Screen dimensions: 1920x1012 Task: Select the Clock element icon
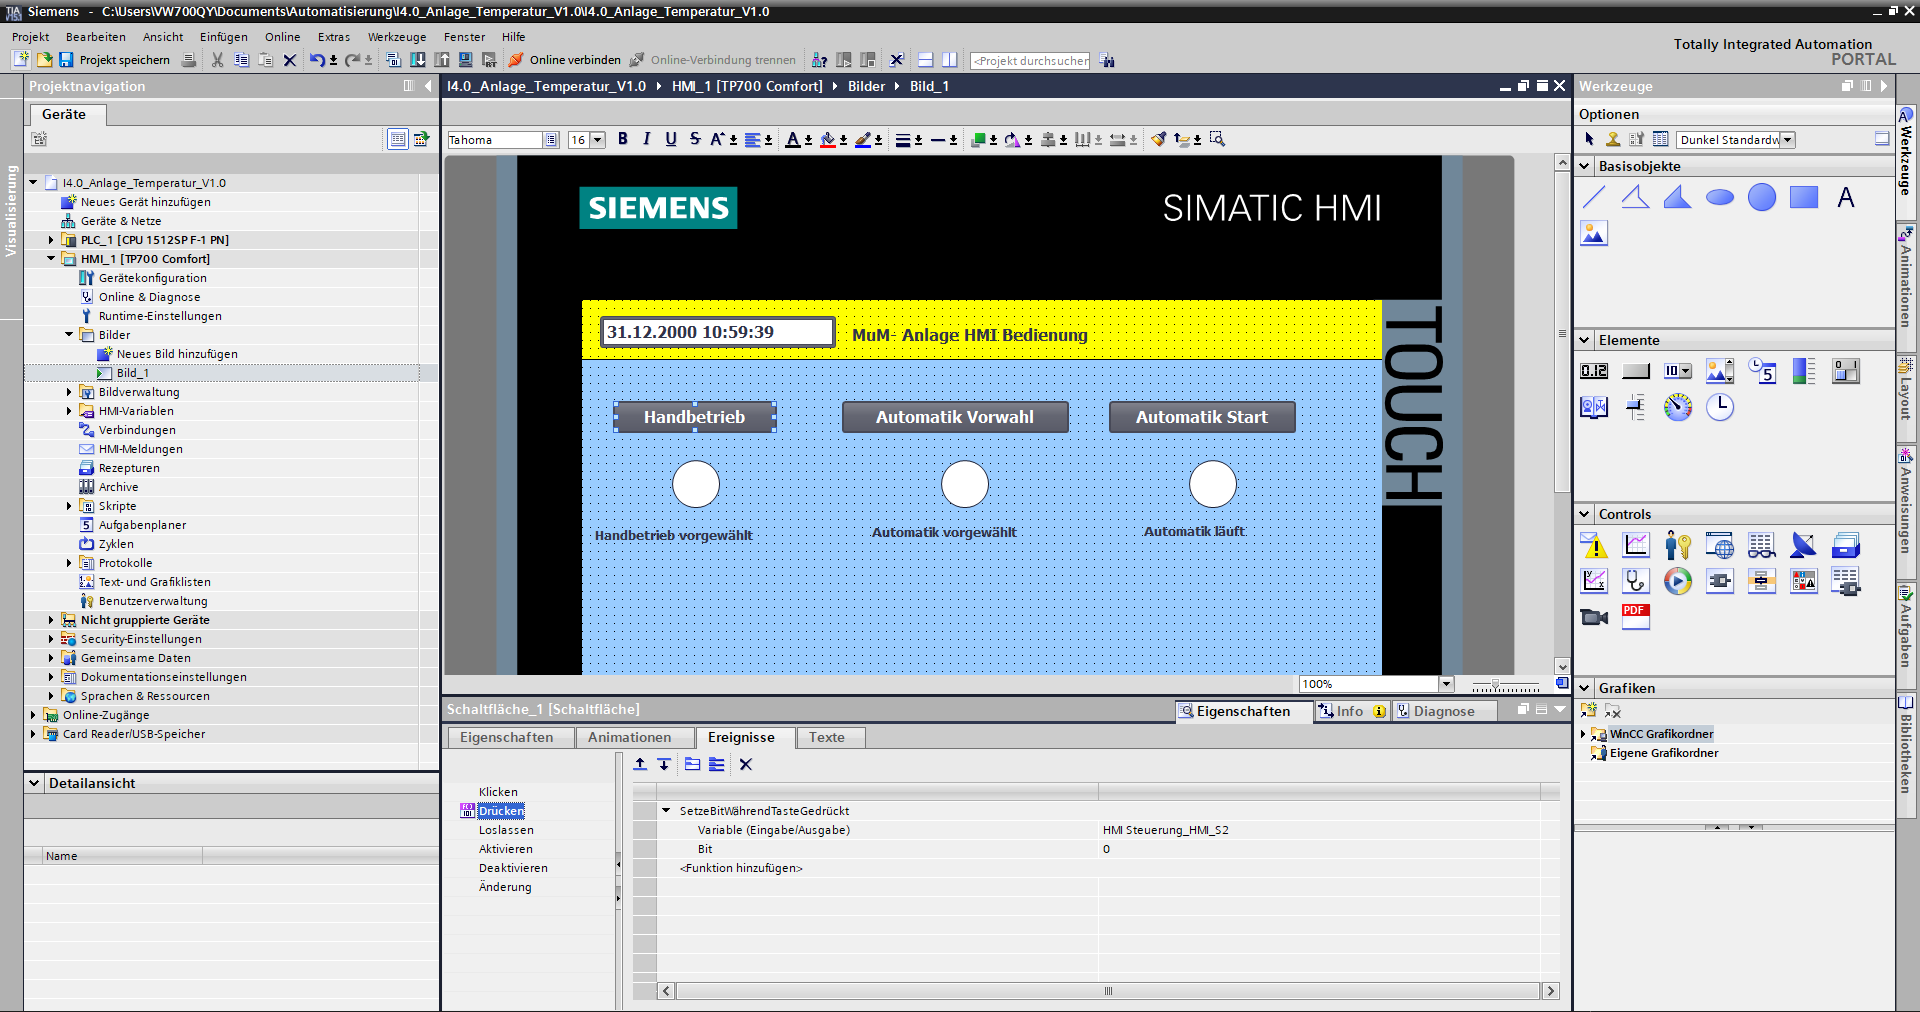1719,407
